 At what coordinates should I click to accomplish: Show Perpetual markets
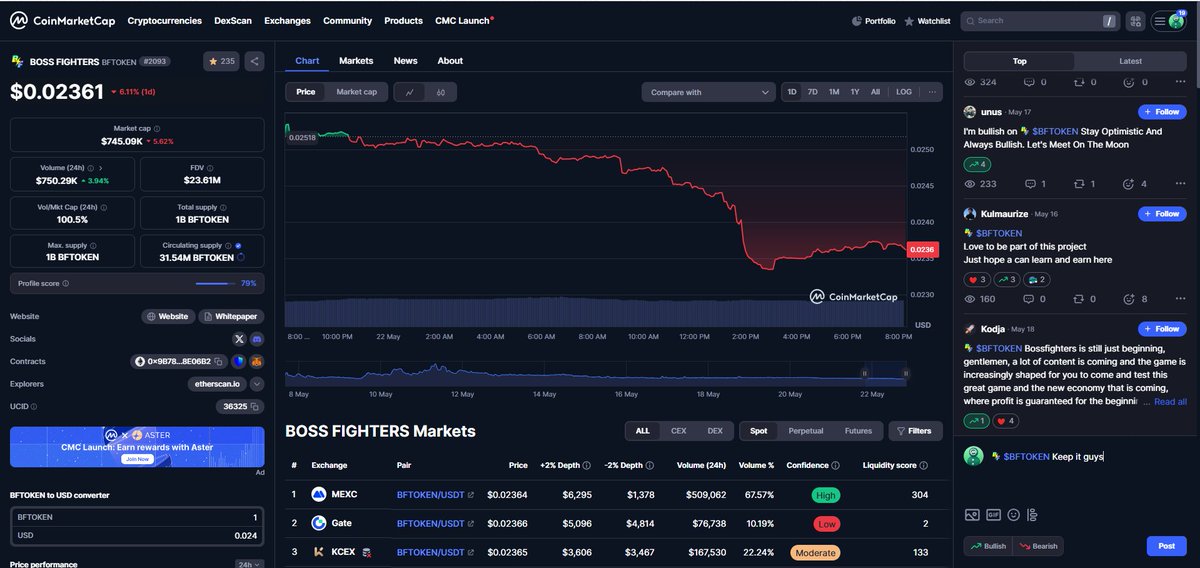tap(806, 431)
